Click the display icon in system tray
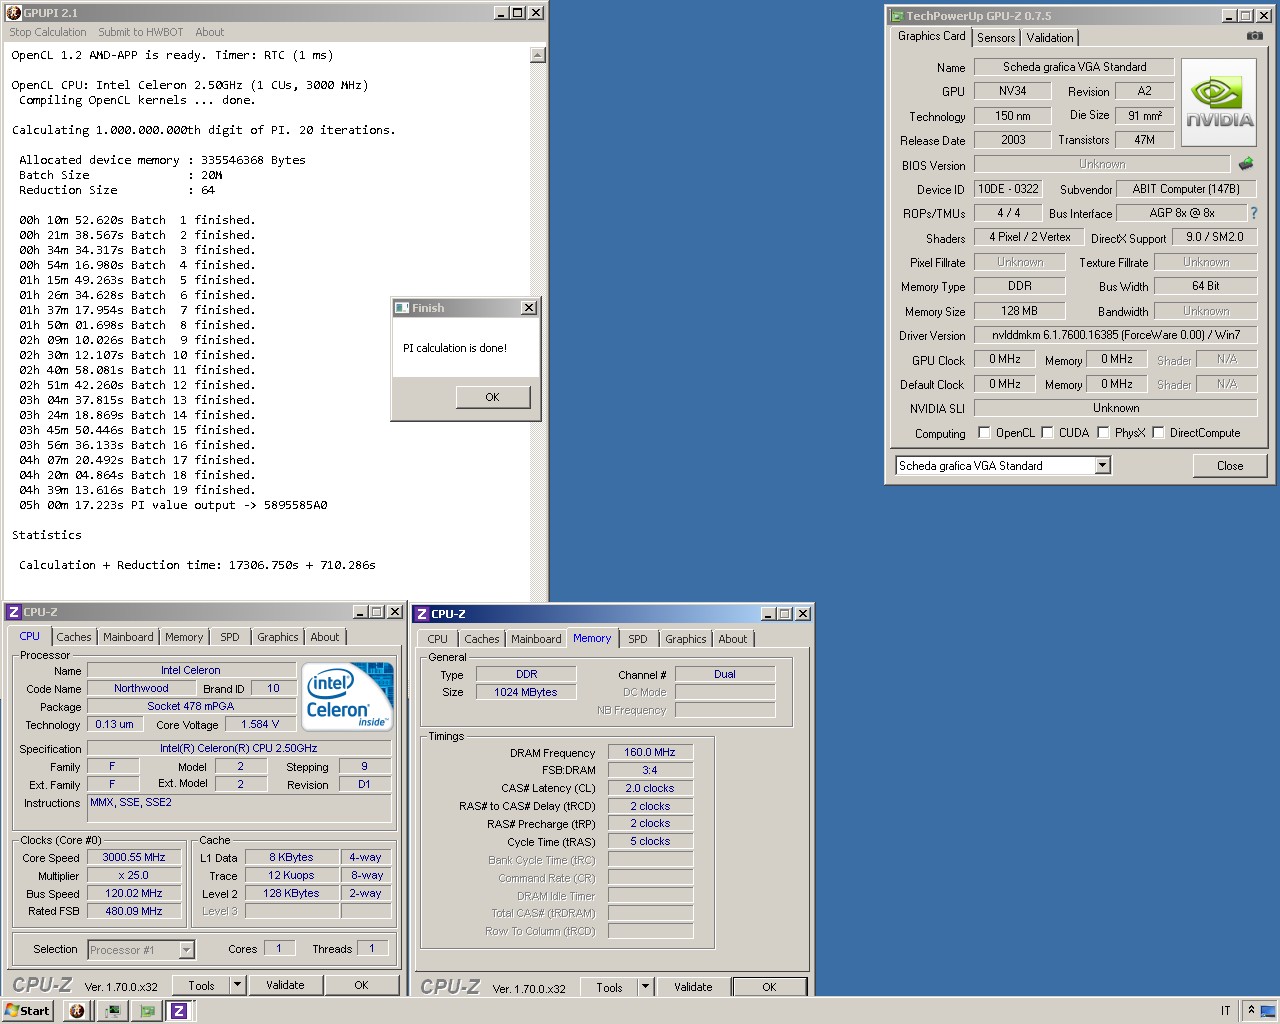This screenshot has height=1024, width=1280. point(1268,1010)
